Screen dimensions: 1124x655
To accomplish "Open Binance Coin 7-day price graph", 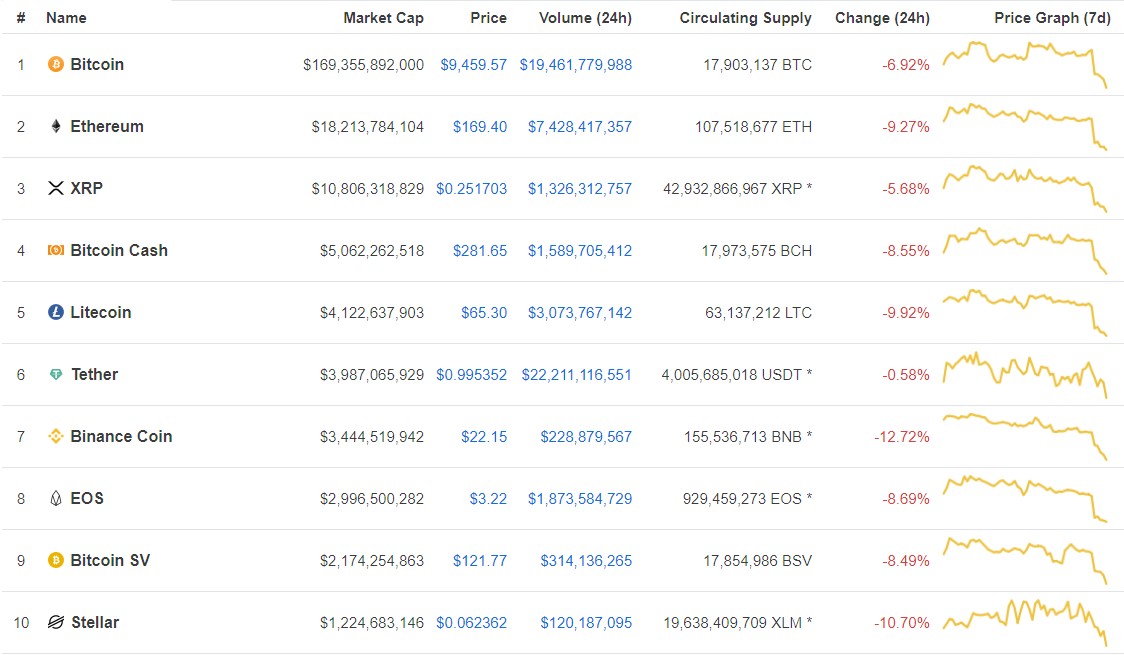I will (x=1025, y=436).
